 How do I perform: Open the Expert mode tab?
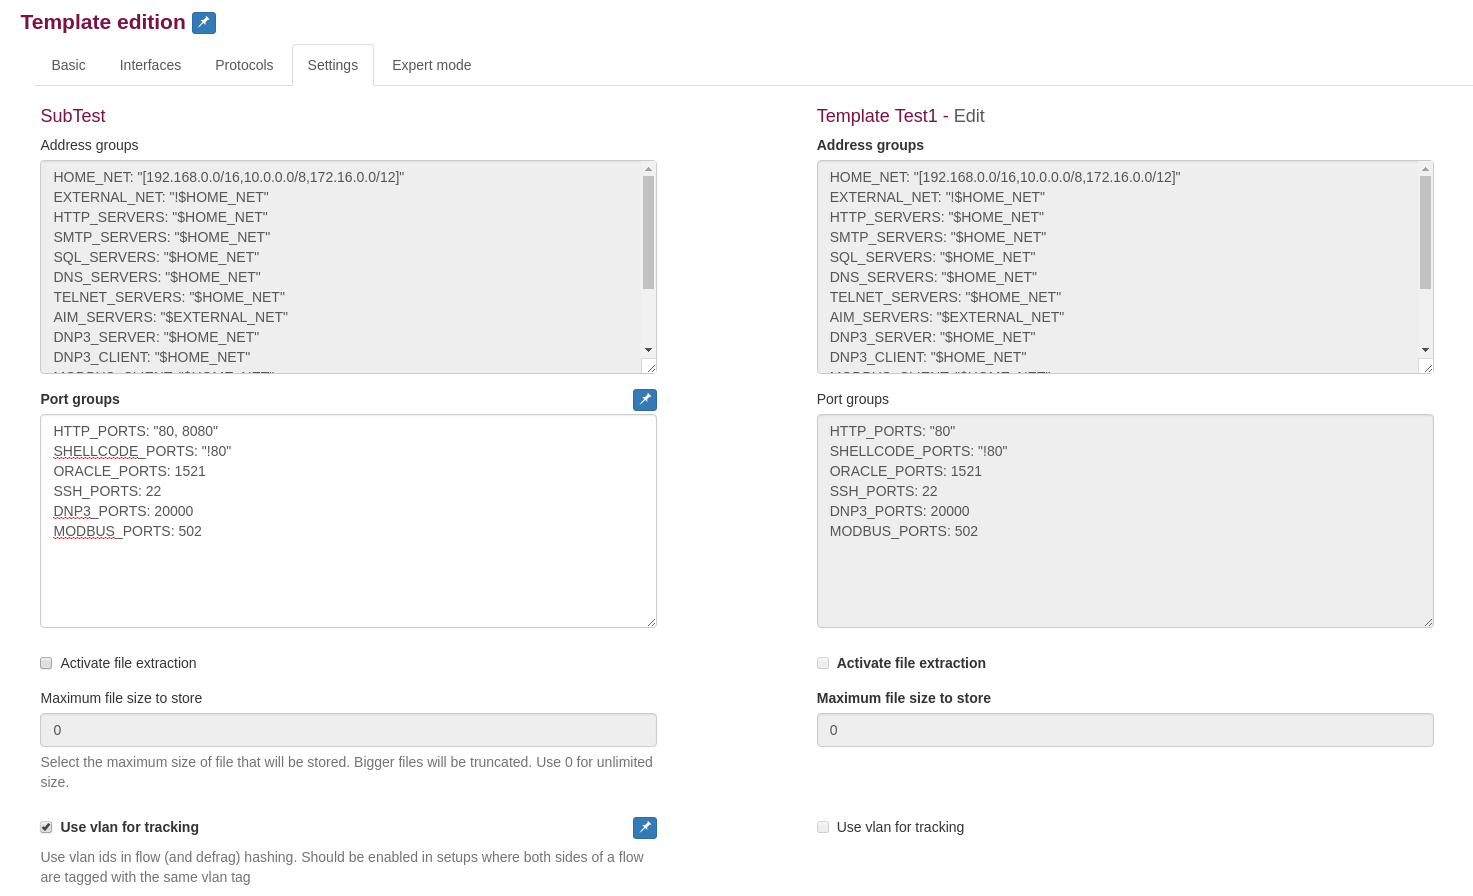[431, 65]
